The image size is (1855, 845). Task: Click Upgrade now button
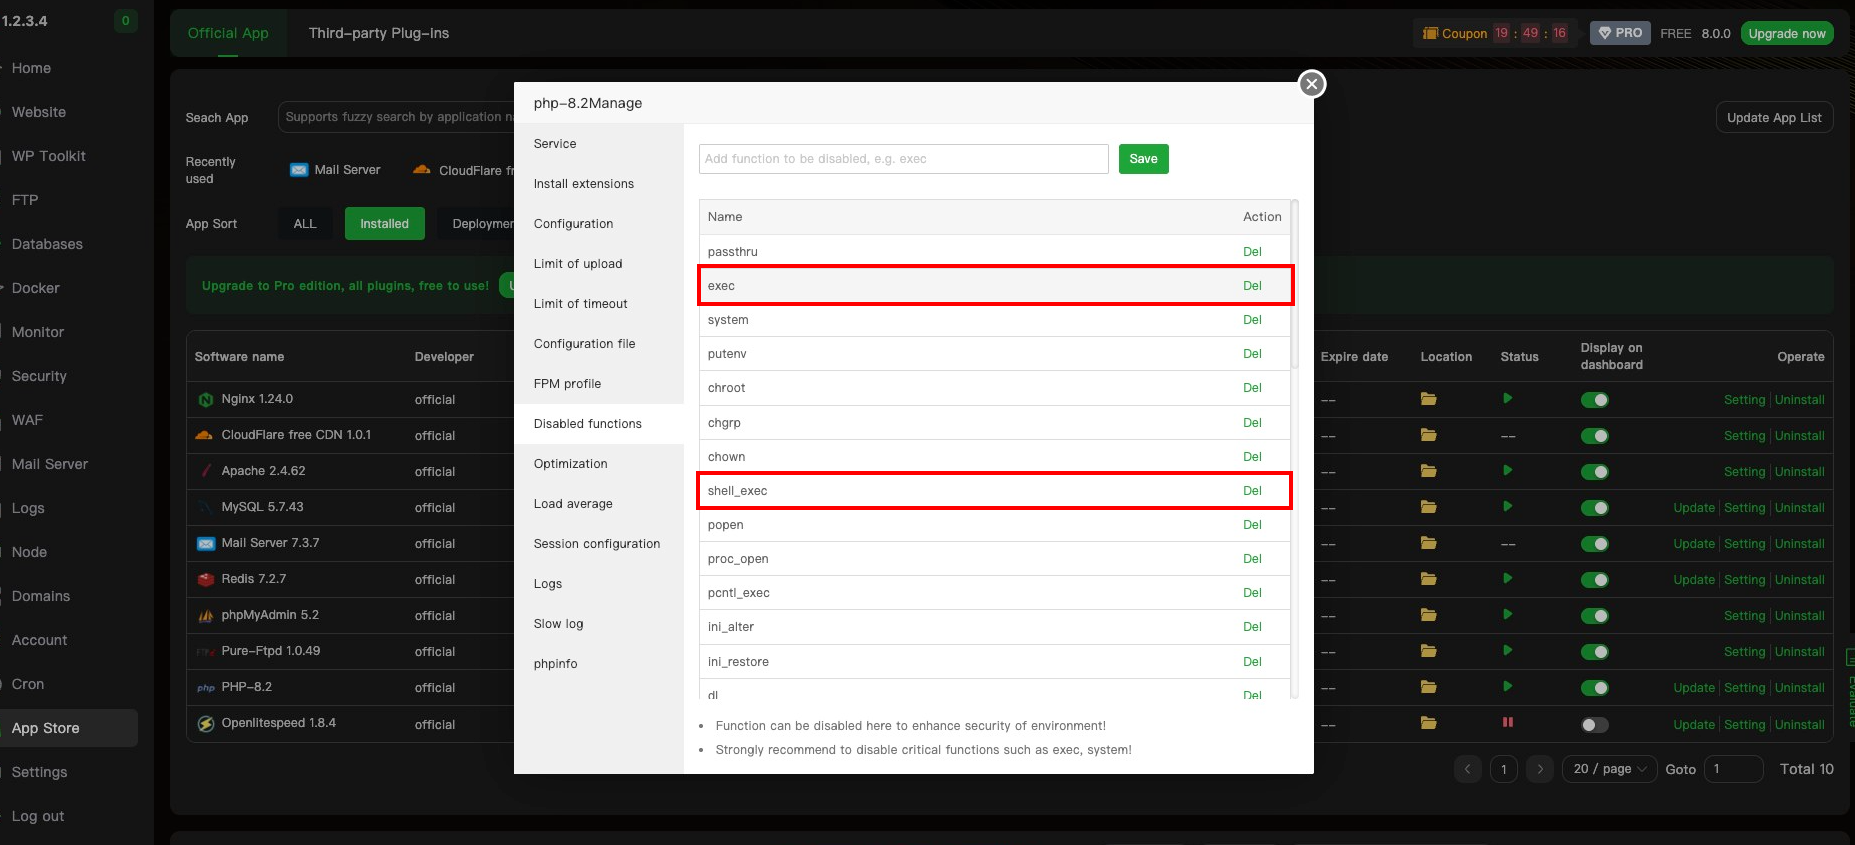point(1787,33)
